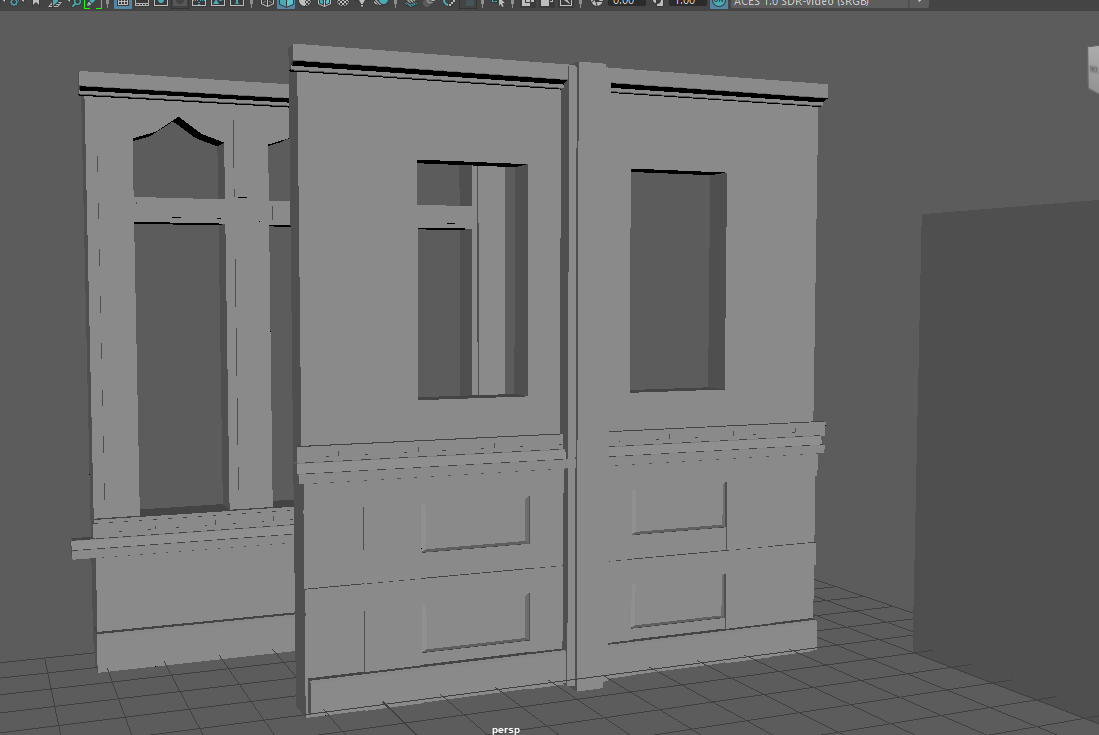Toggle the X-ray joints icon

tap(566, 3)
